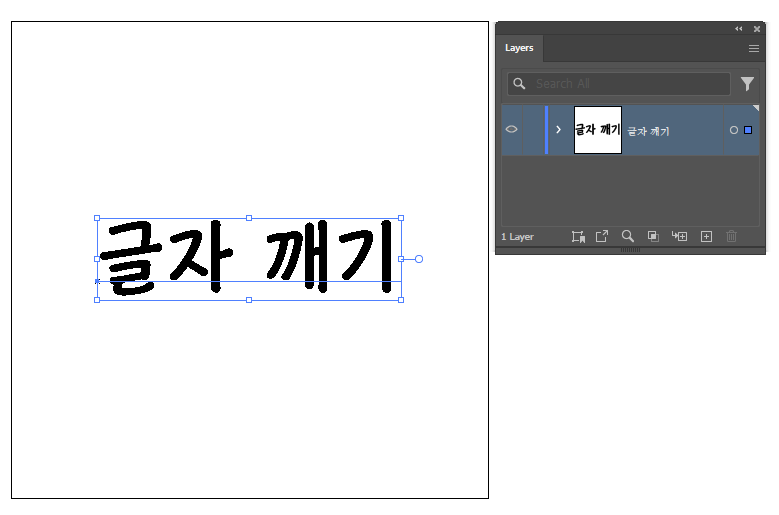Select the Layers tab
The image size is (779, 515).
[519, 48]
